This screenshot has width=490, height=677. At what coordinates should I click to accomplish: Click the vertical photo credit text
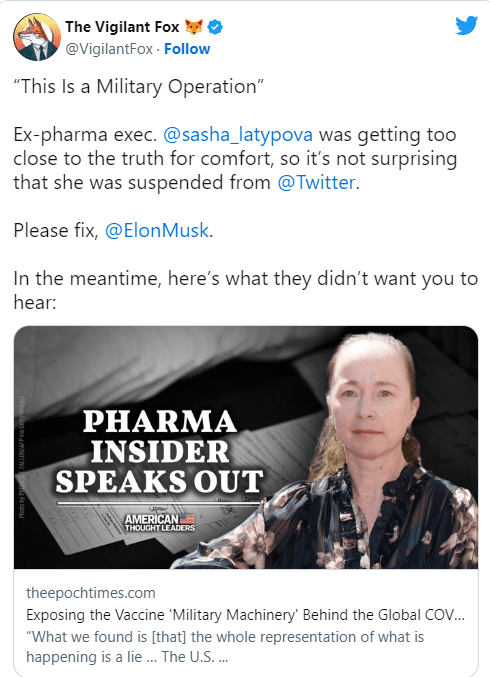pyautogui.click(x=22, y=457)
